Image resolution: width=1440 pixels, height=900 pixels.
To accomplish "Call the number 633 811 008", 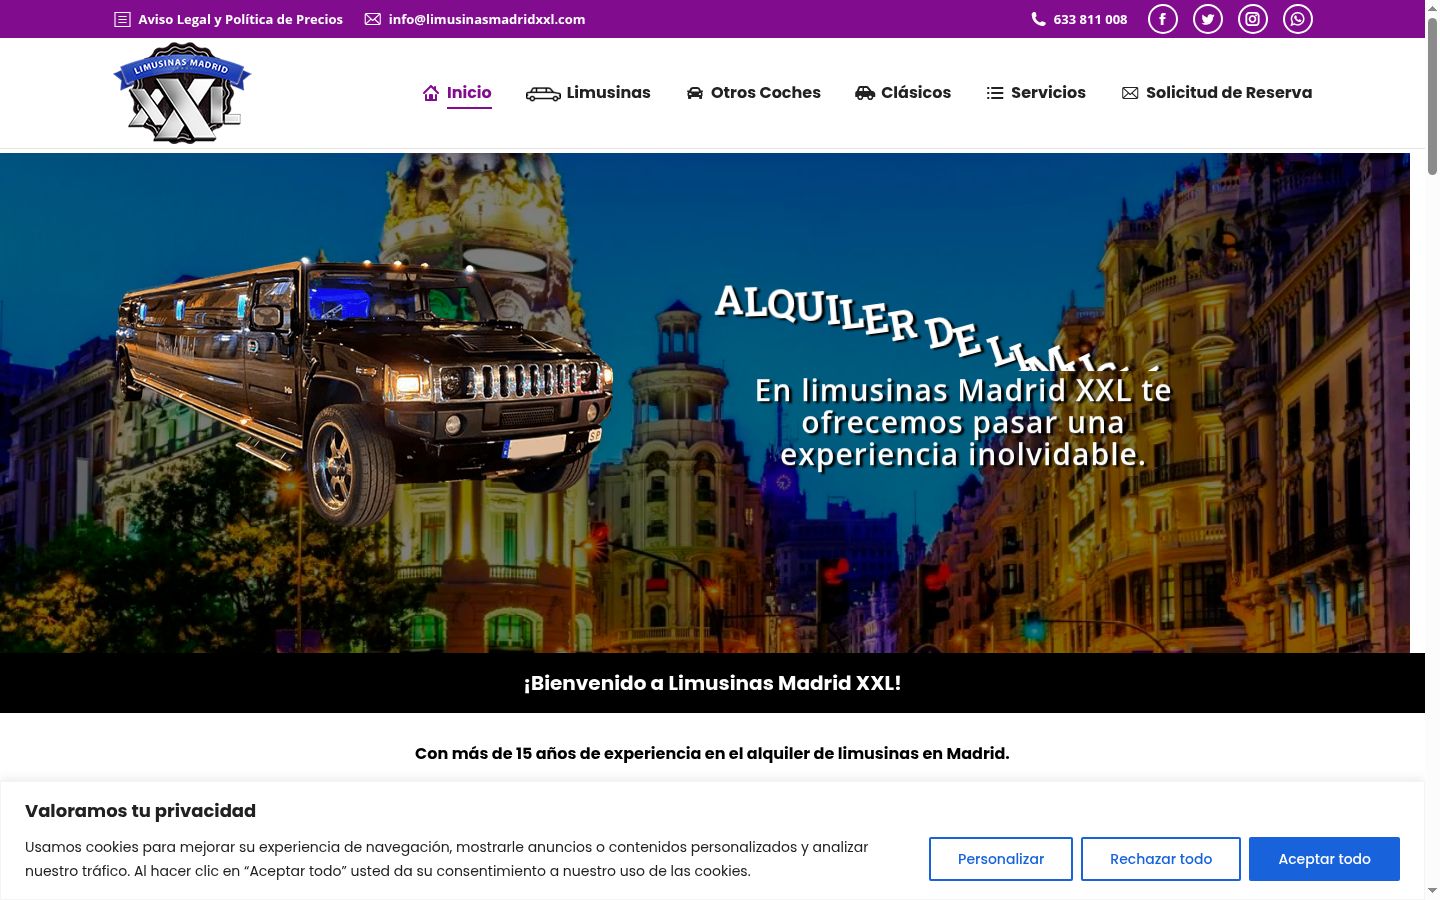I will point(1090,19).
